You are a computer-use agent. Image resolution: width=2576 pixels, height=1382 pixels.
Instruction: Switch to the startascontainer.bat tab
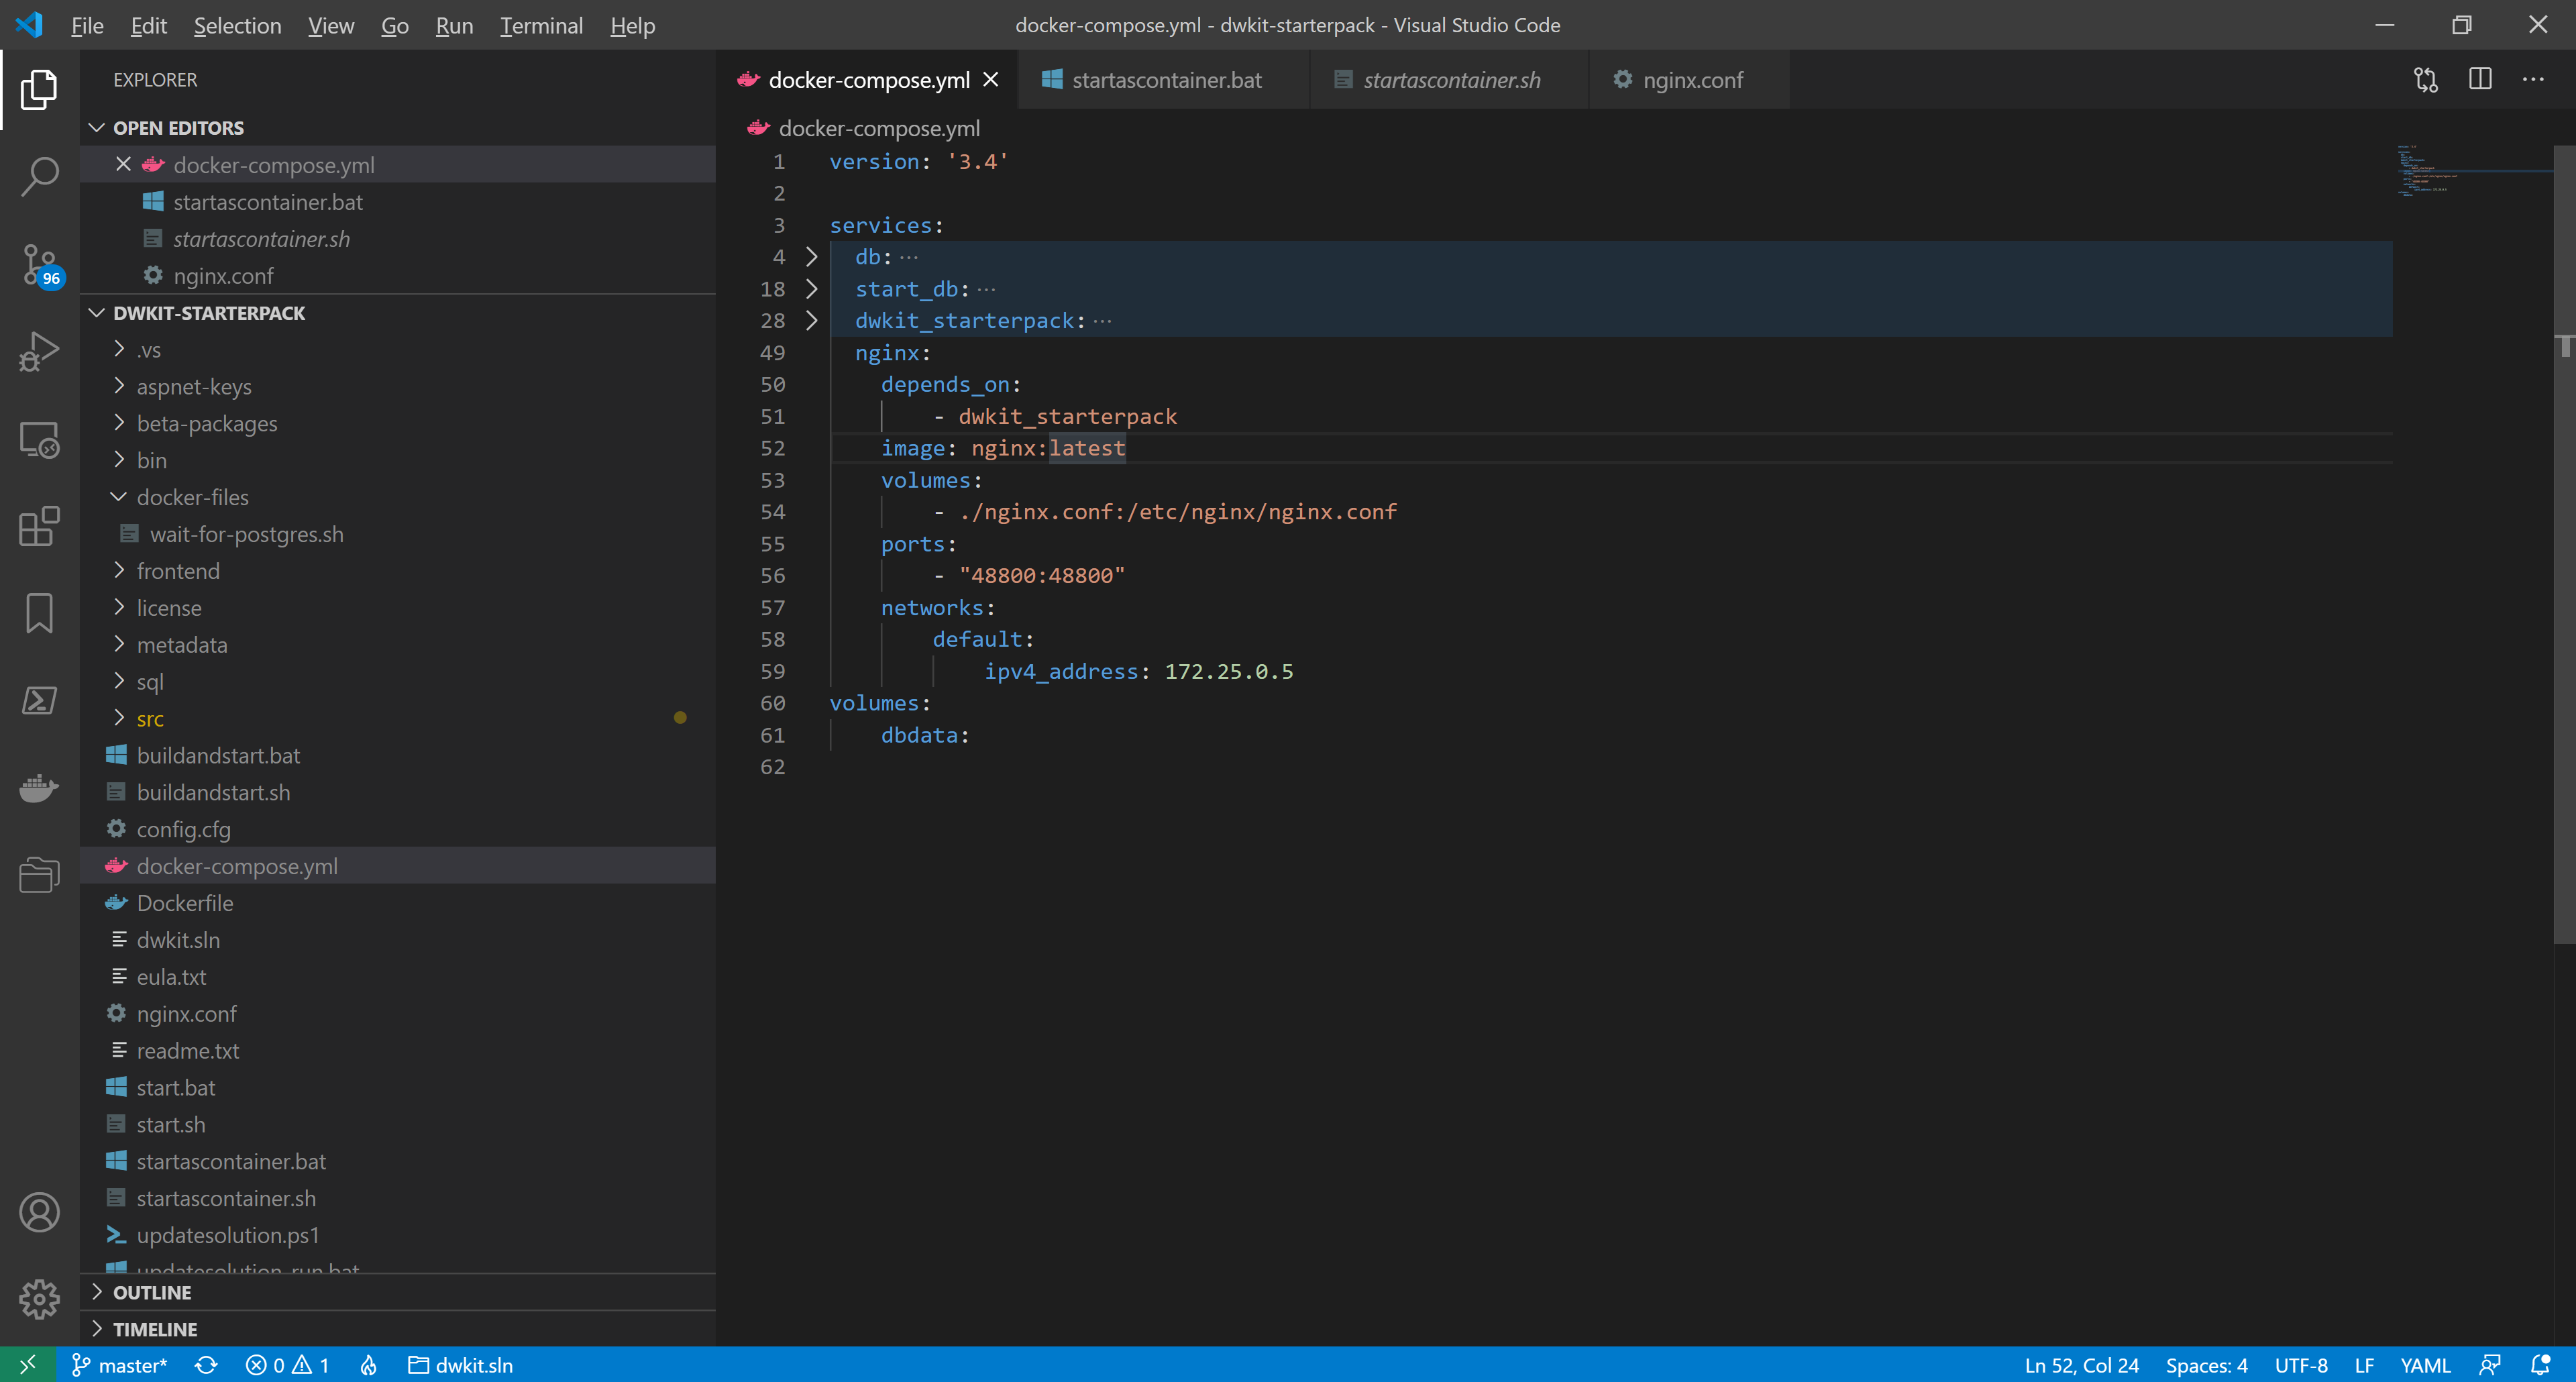(1164, 80)
